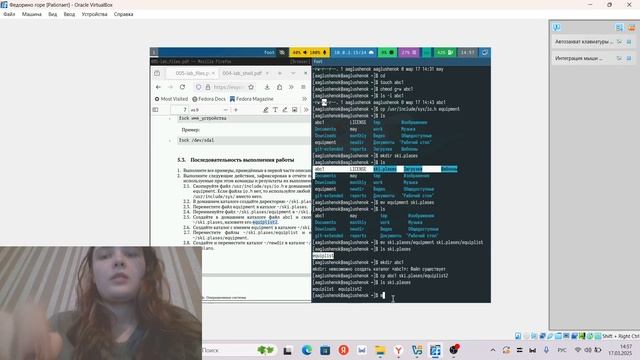Click the notification center speech-bubble icon
Viewport: 640px width, 360px height.
[556, 27]
